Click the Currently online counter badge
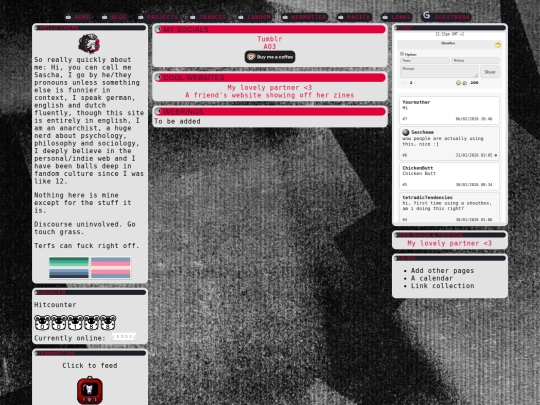Screen dimensions: 540x405 pyautogui.click(x=124, y=336)
